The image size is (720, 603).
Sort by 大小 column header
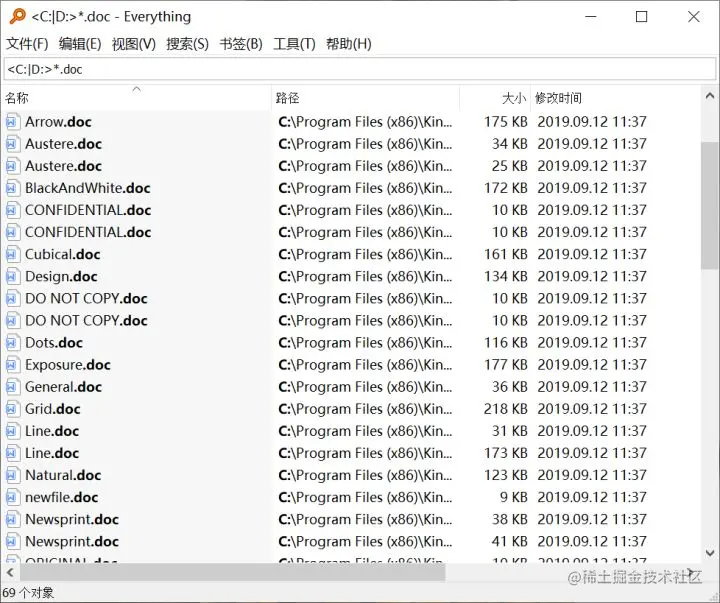(x=495, y=98)
